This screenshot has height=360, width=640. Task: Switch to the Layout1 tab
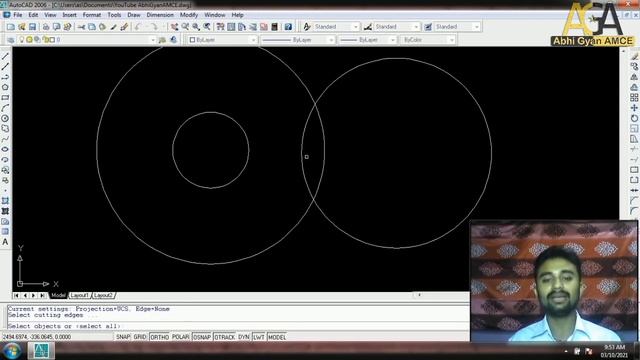[x=79, y=295]
